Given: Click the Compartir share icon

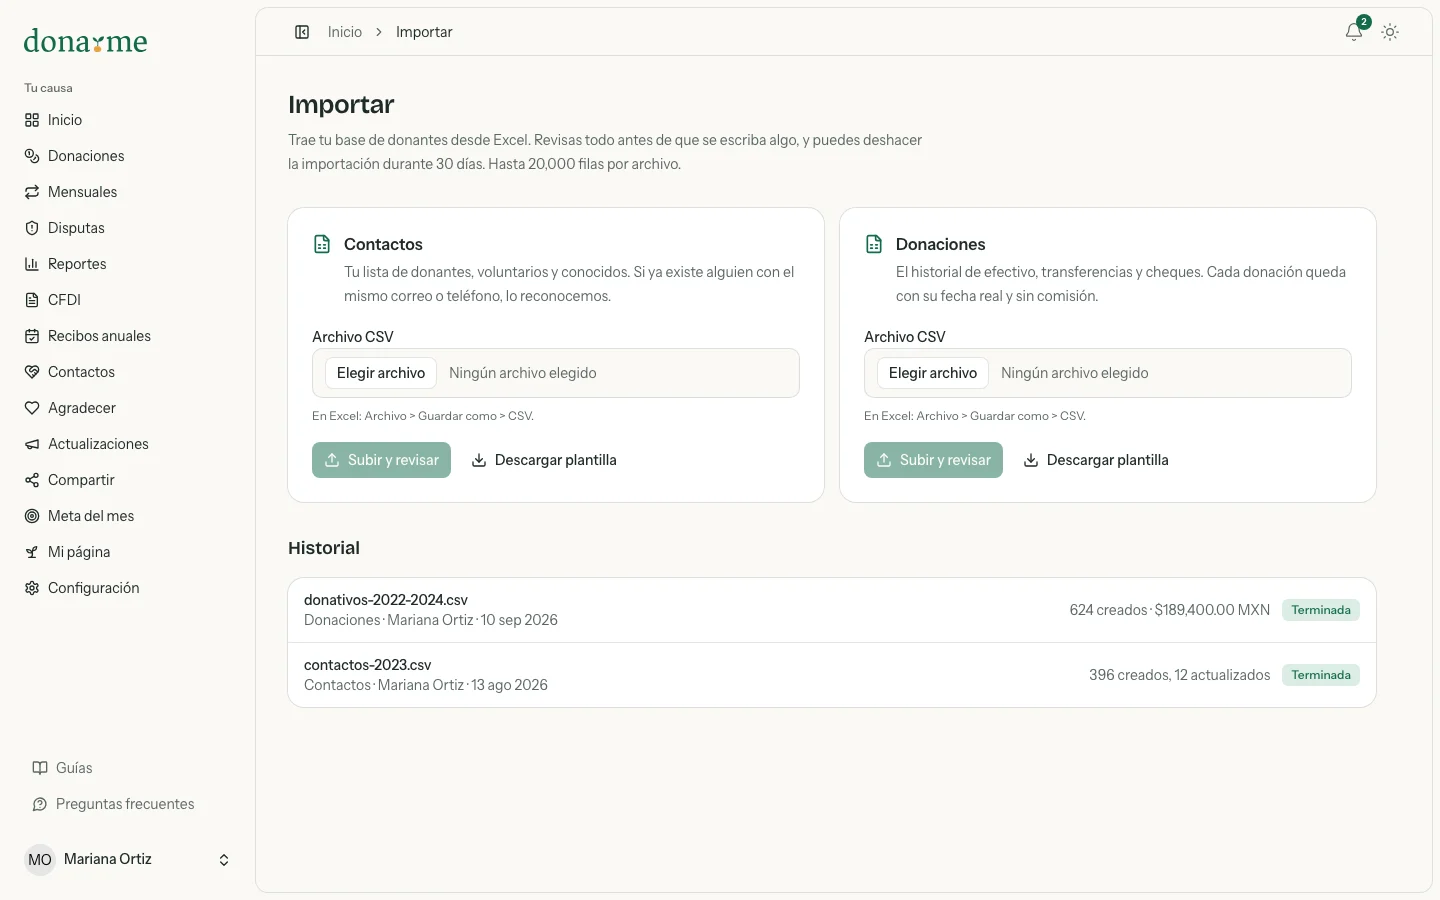Looking at the screenshot, I should (32, 480).
